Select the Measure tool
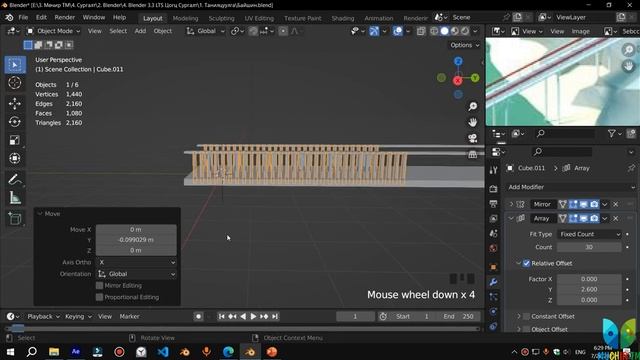Viewport: 640px width, 360px height. (15, 198)
